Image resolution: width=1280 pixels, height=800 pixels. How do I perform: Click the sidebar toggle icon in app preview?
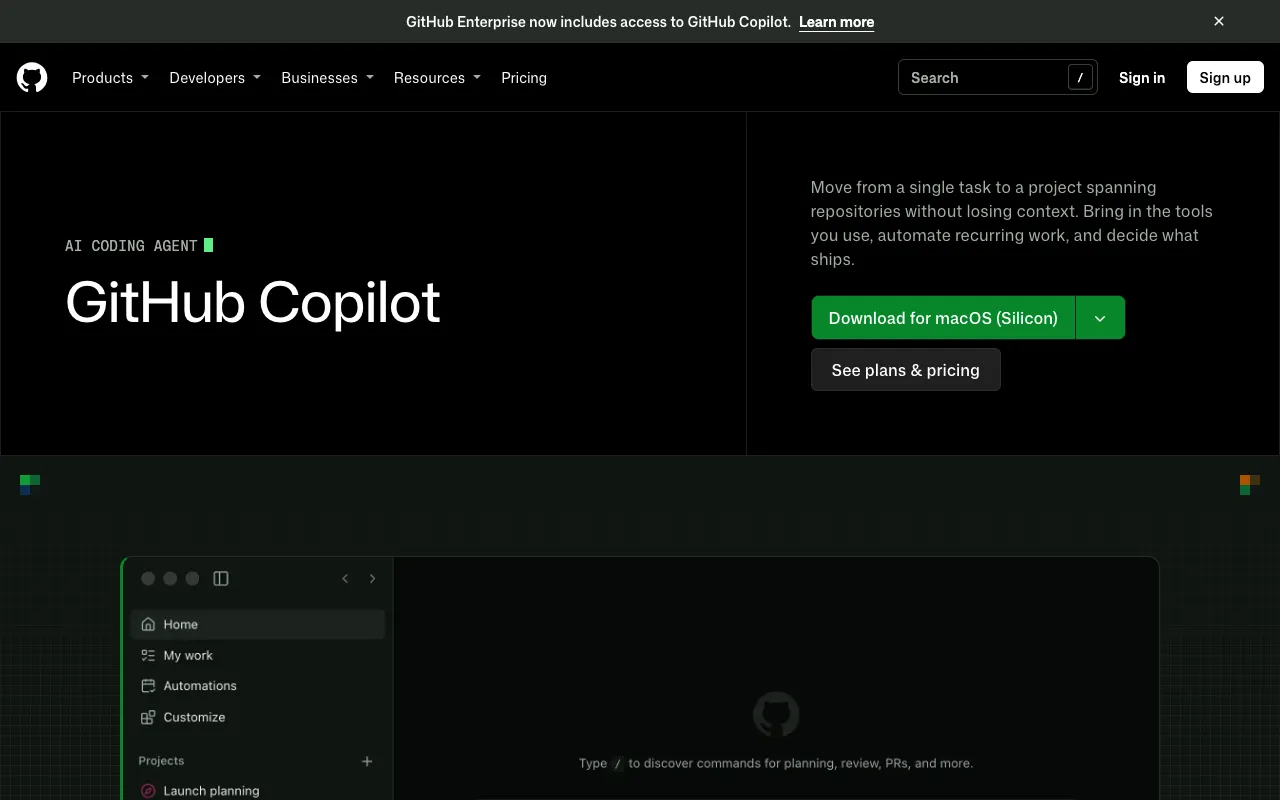[x=221, y=578]
